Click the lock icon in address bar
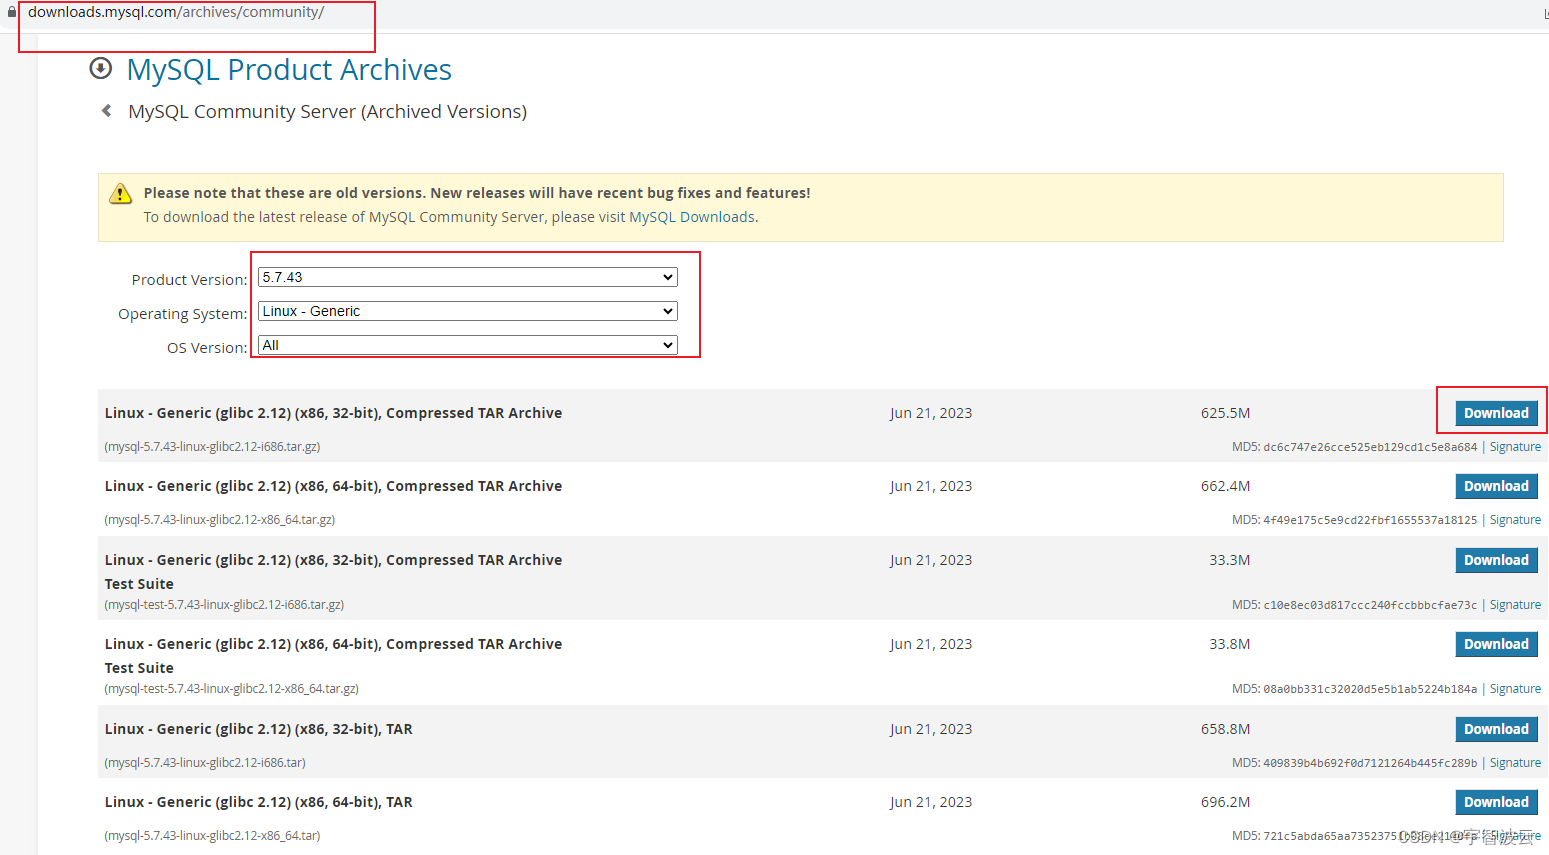The image size is (1549, 855). tap(11, 13)
